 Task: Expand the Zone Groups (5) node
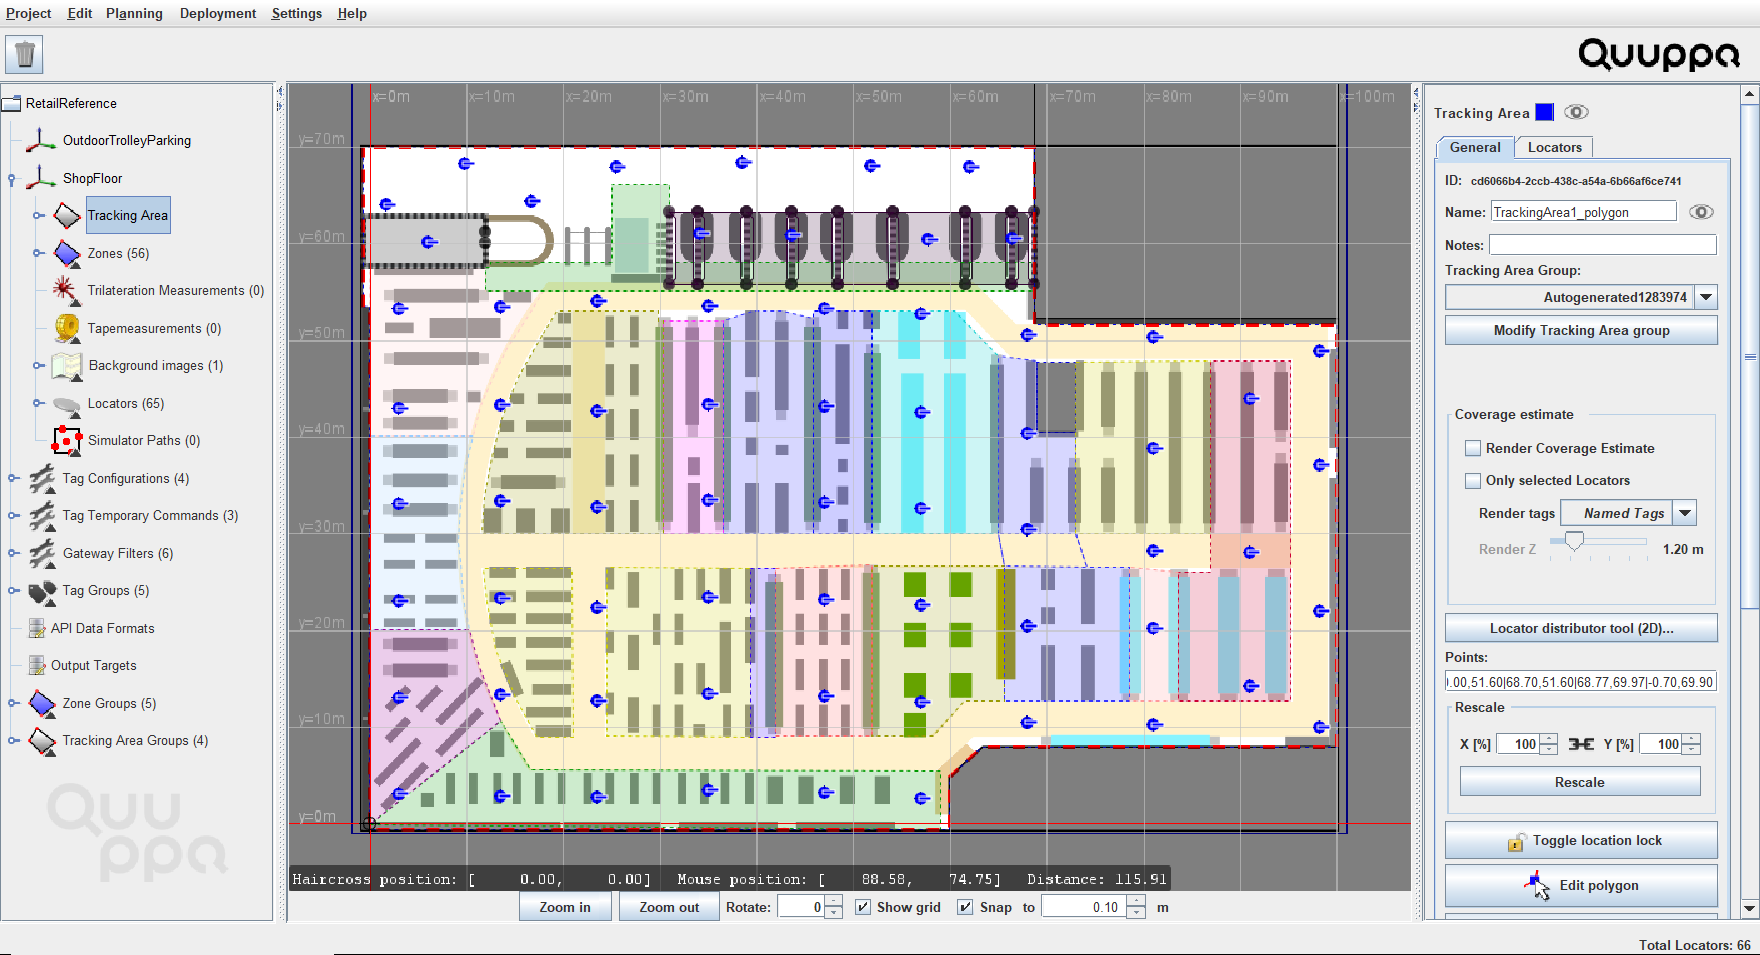pos(13,703)
